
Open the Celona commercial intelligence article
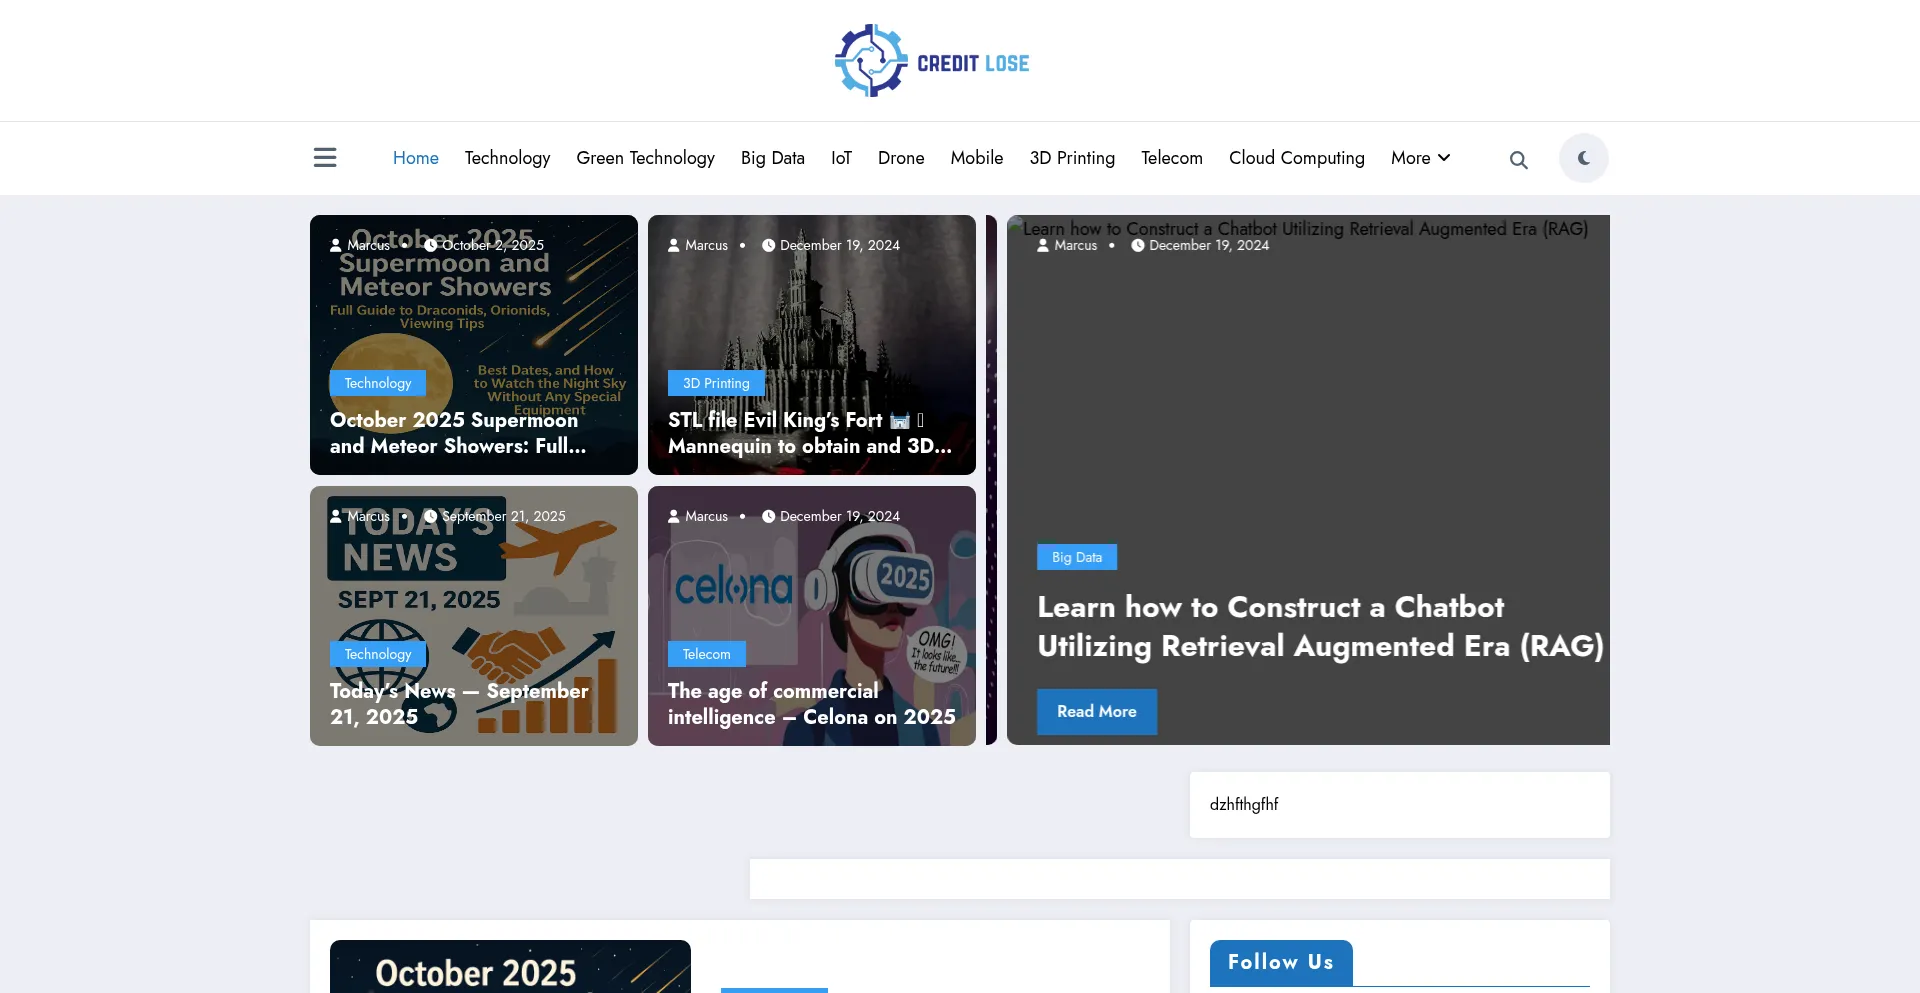[812, 704]
